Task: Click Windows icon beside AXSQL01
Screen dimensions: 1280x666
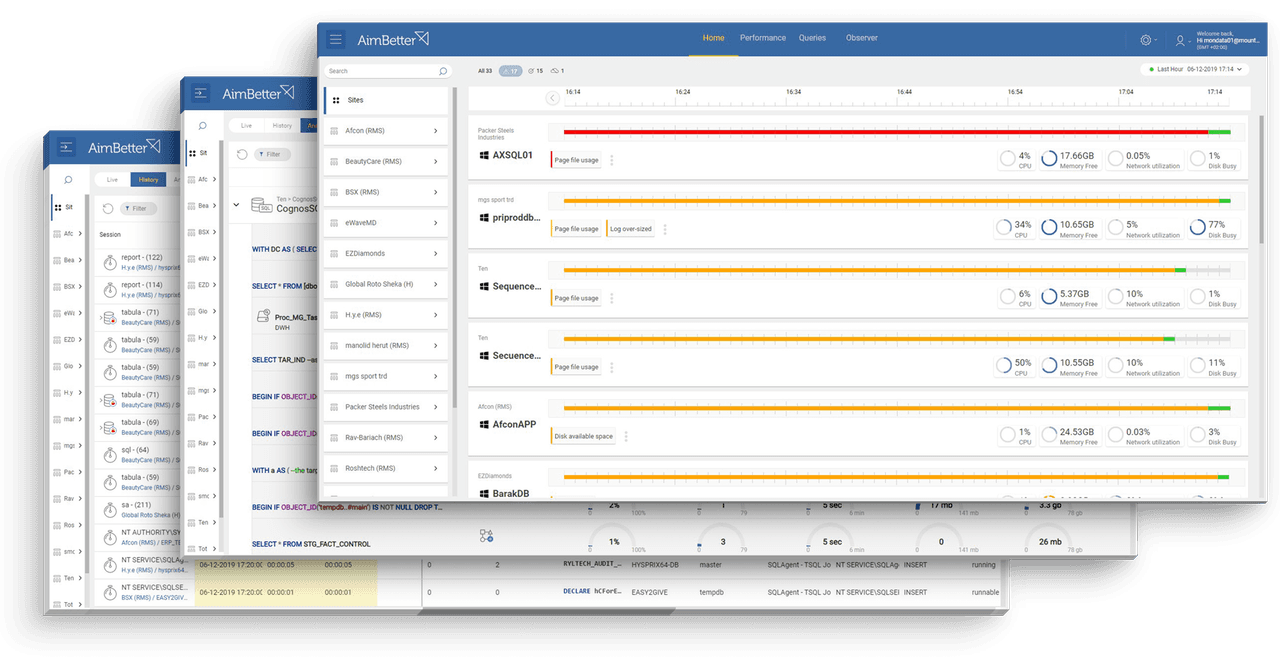Action: click(484, 156)
